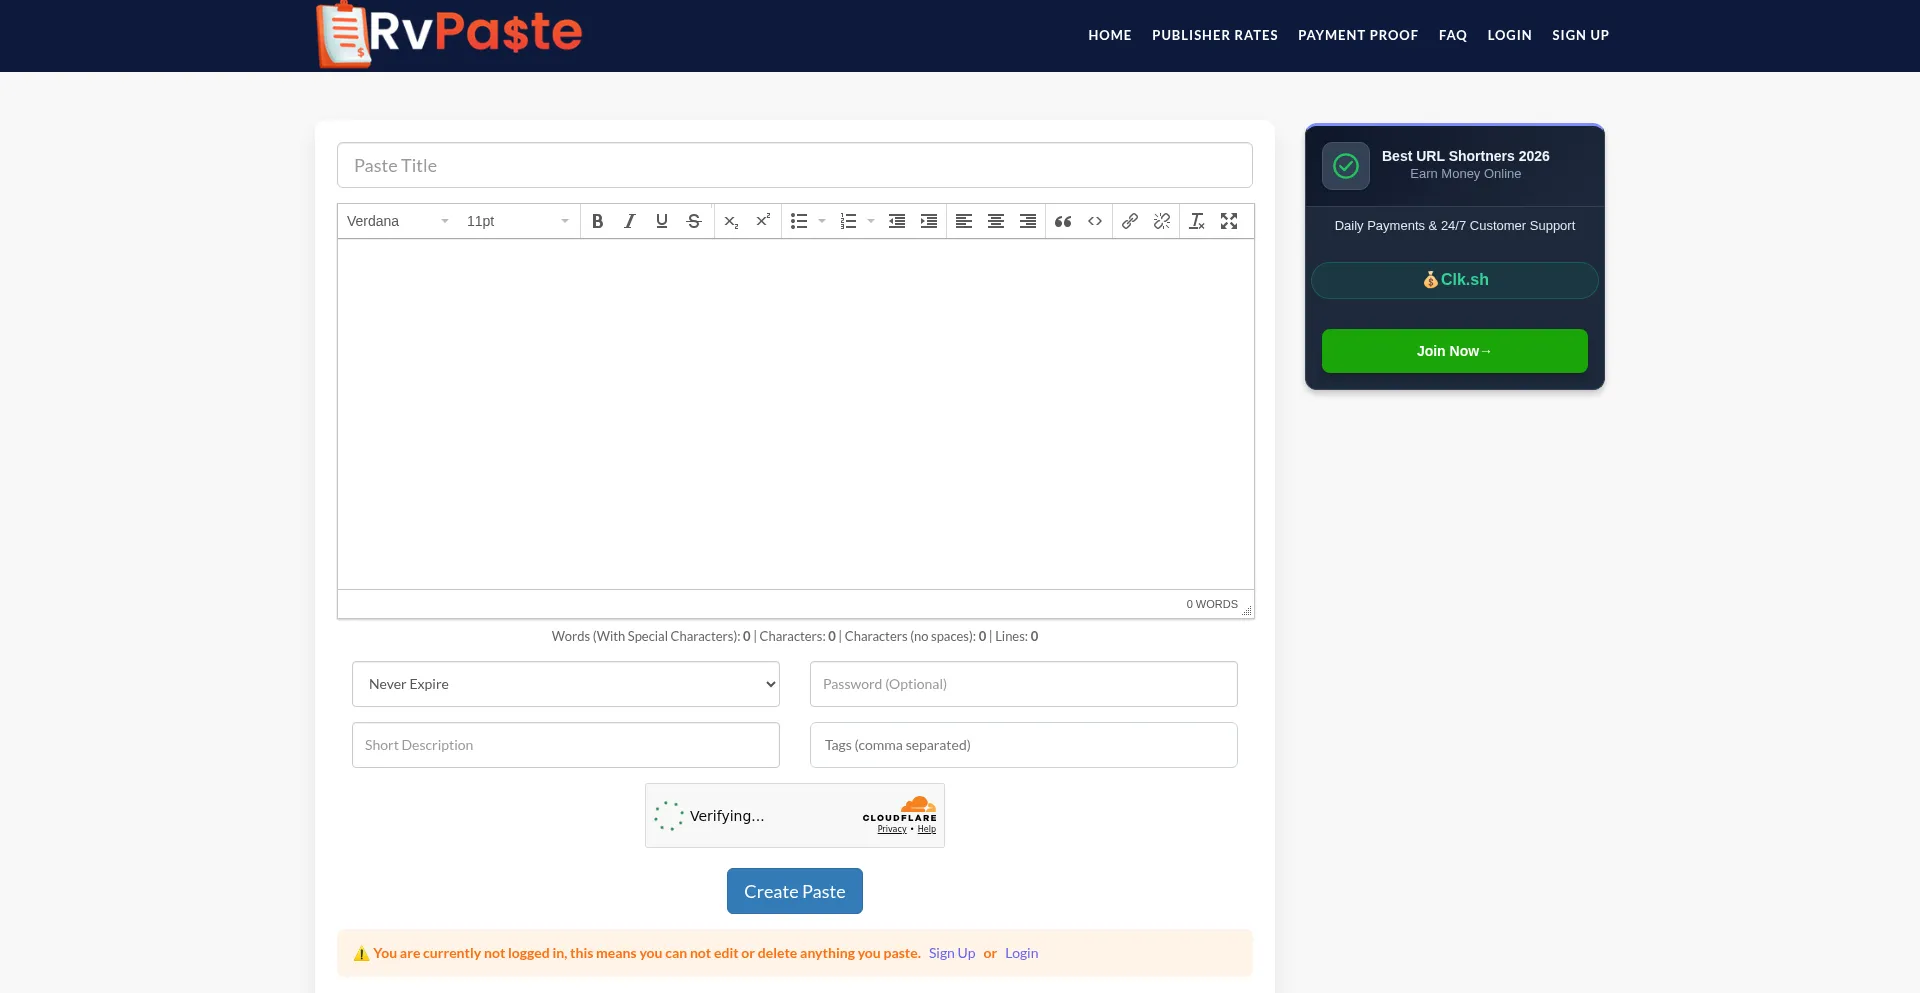Expand numbered list style options arrow
1920x993 pixels.
click(x=871, y=221)
